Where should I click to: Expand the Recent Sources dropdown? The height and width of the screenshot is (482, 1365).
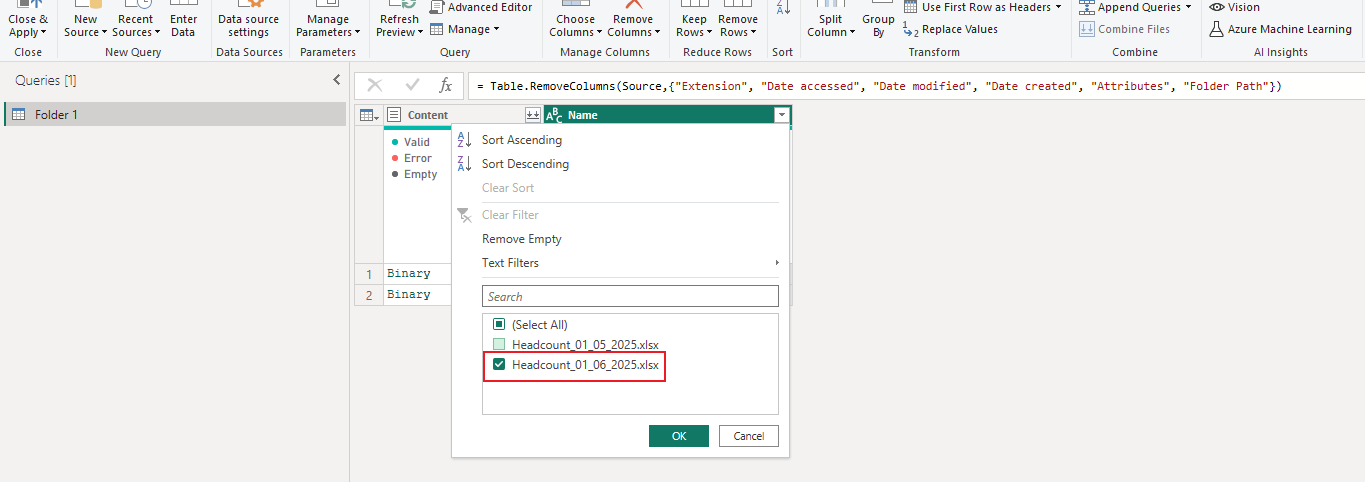click(x=157, y=33)
